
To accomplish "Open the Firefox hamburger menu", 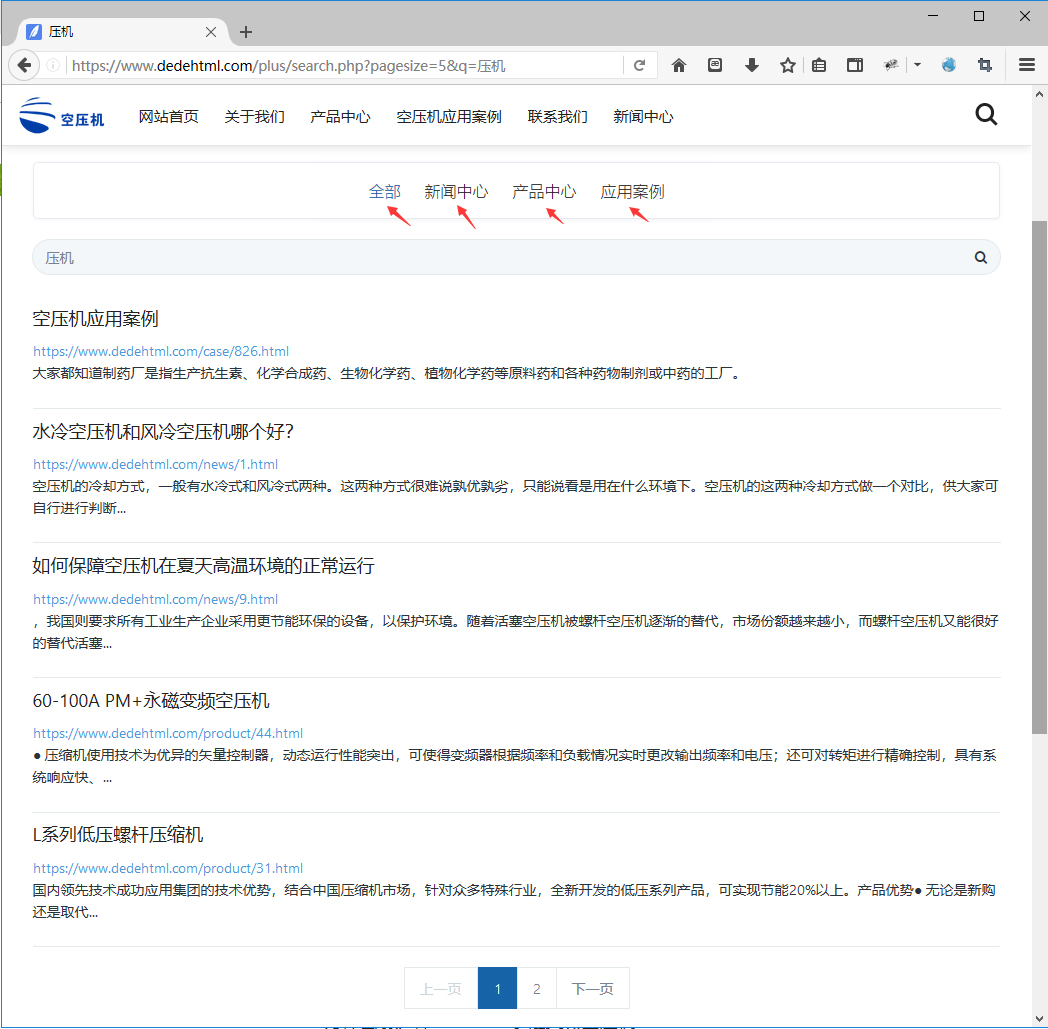I will (x=1027, y=66).
